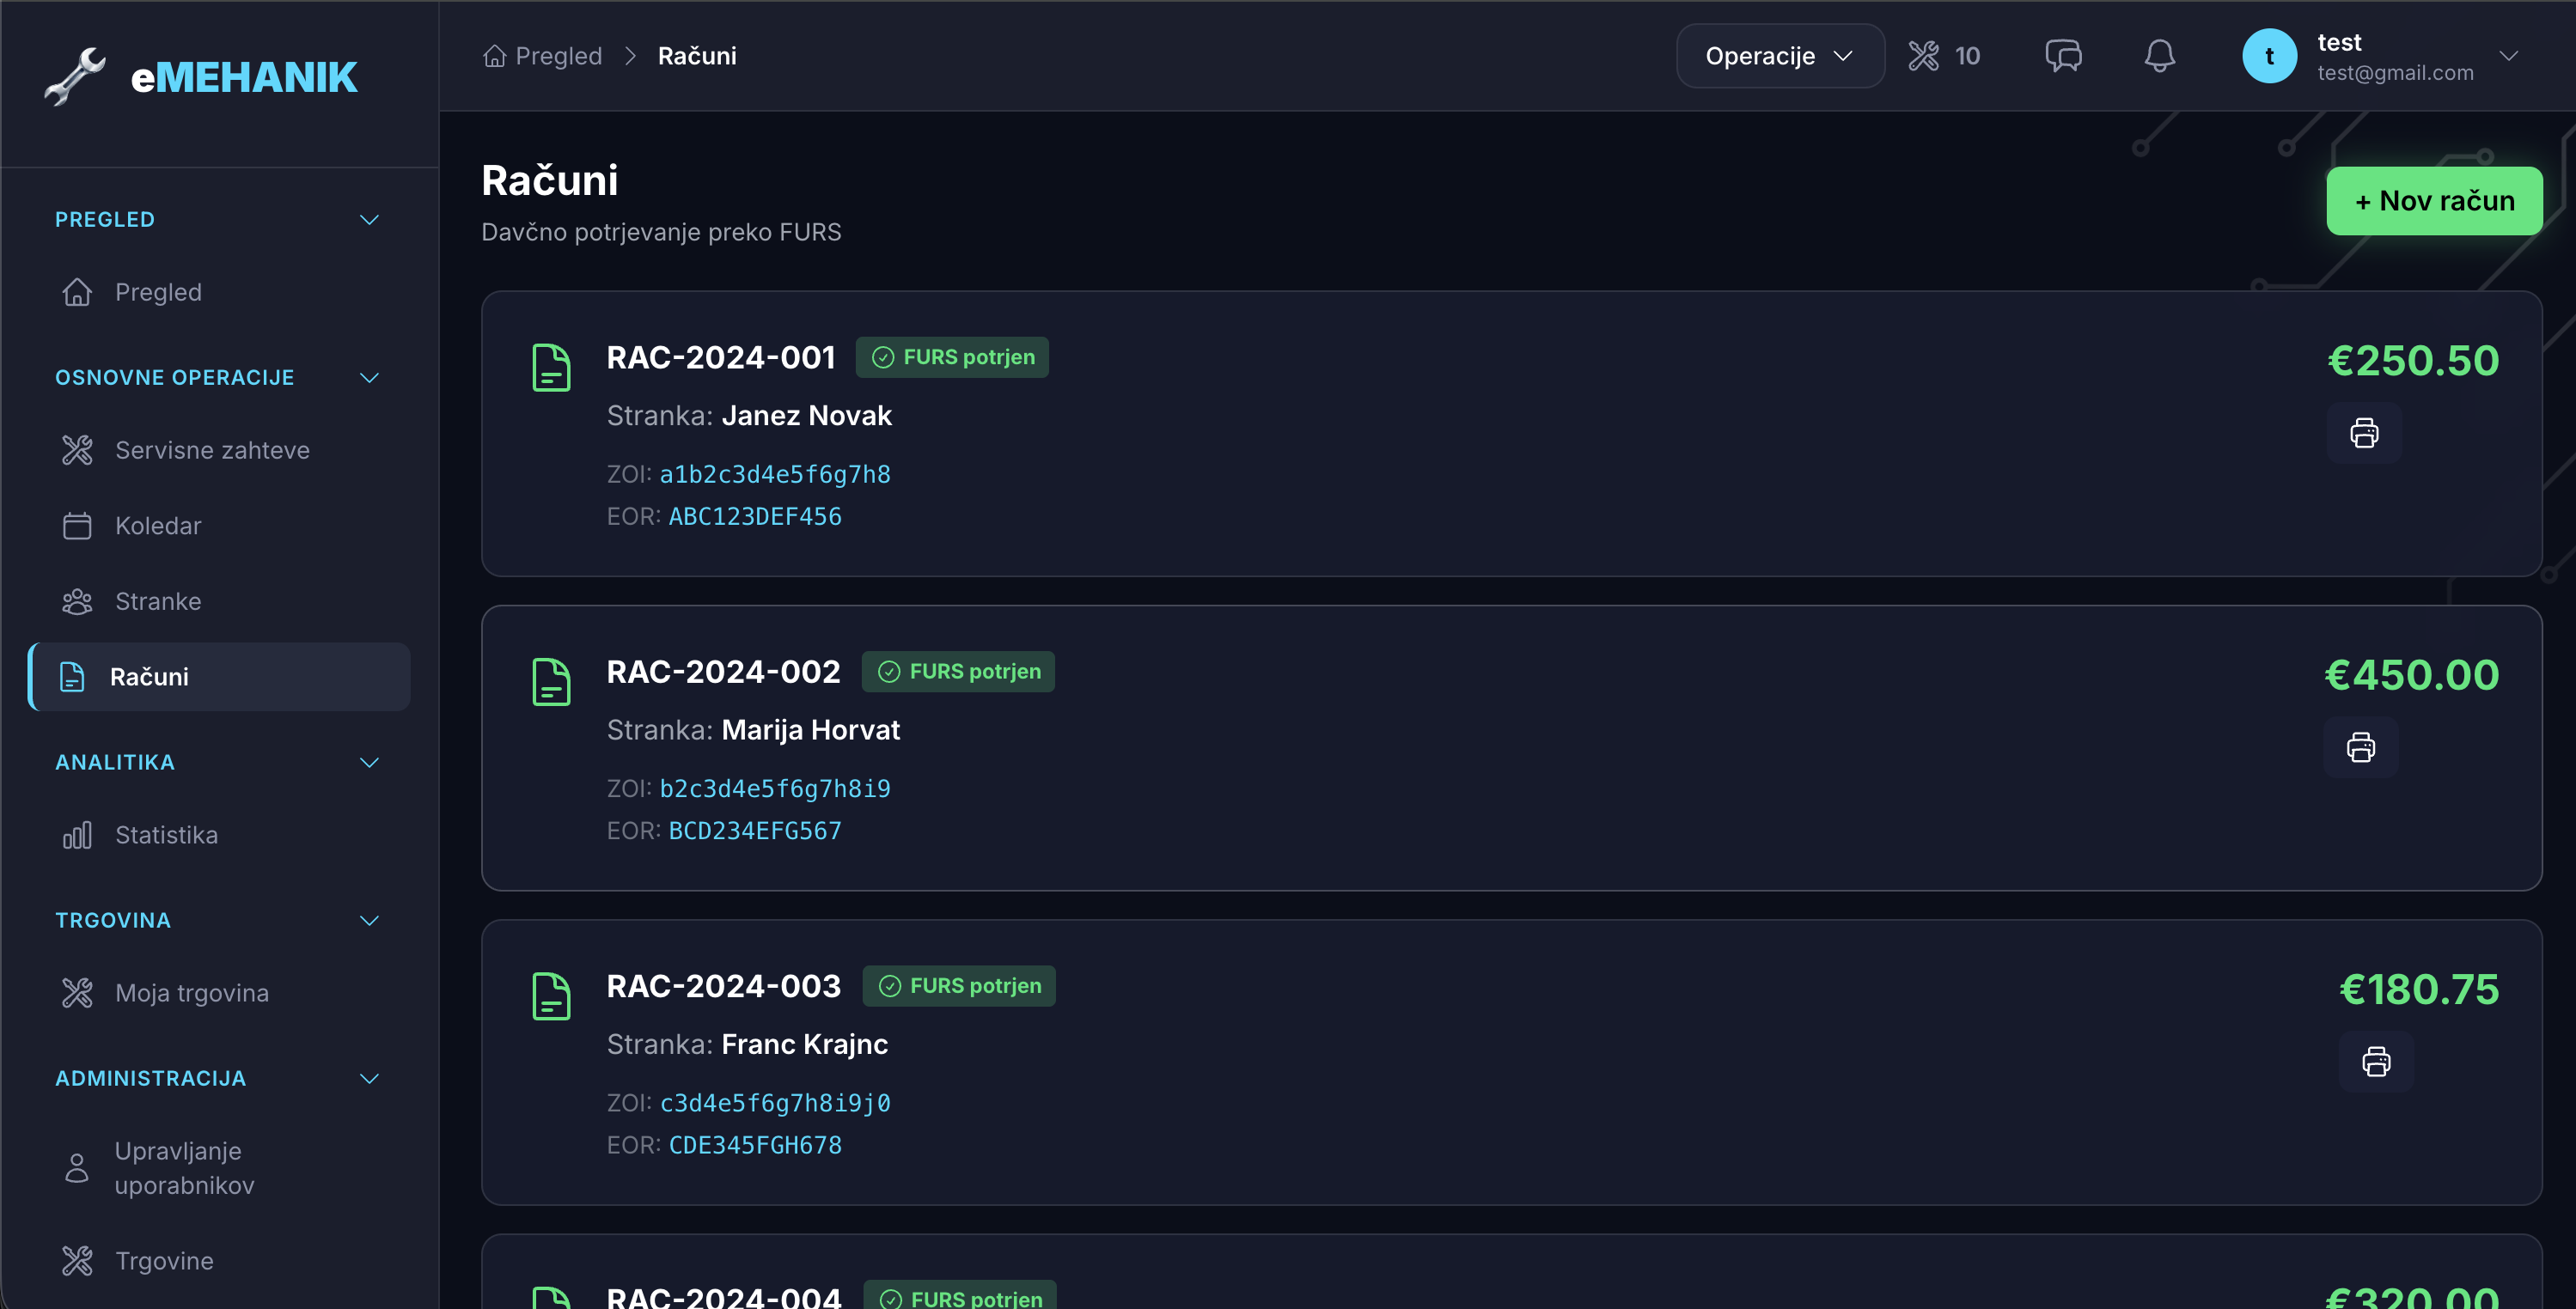Collapse the Osnovne operacije section
2576x1309 pixels.
pyautogui.click(x=369, y=378)
